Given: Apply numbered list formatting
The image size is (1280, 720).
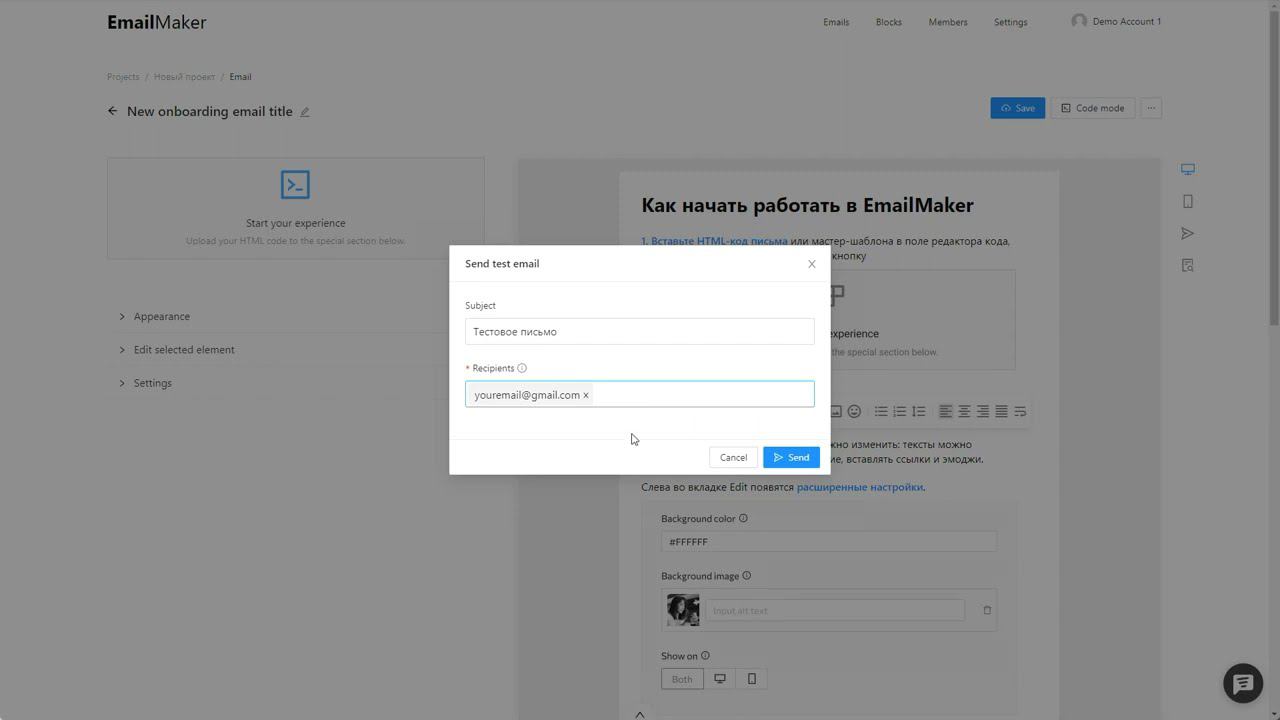Looking at the screenshot, I should coord(900,411).
